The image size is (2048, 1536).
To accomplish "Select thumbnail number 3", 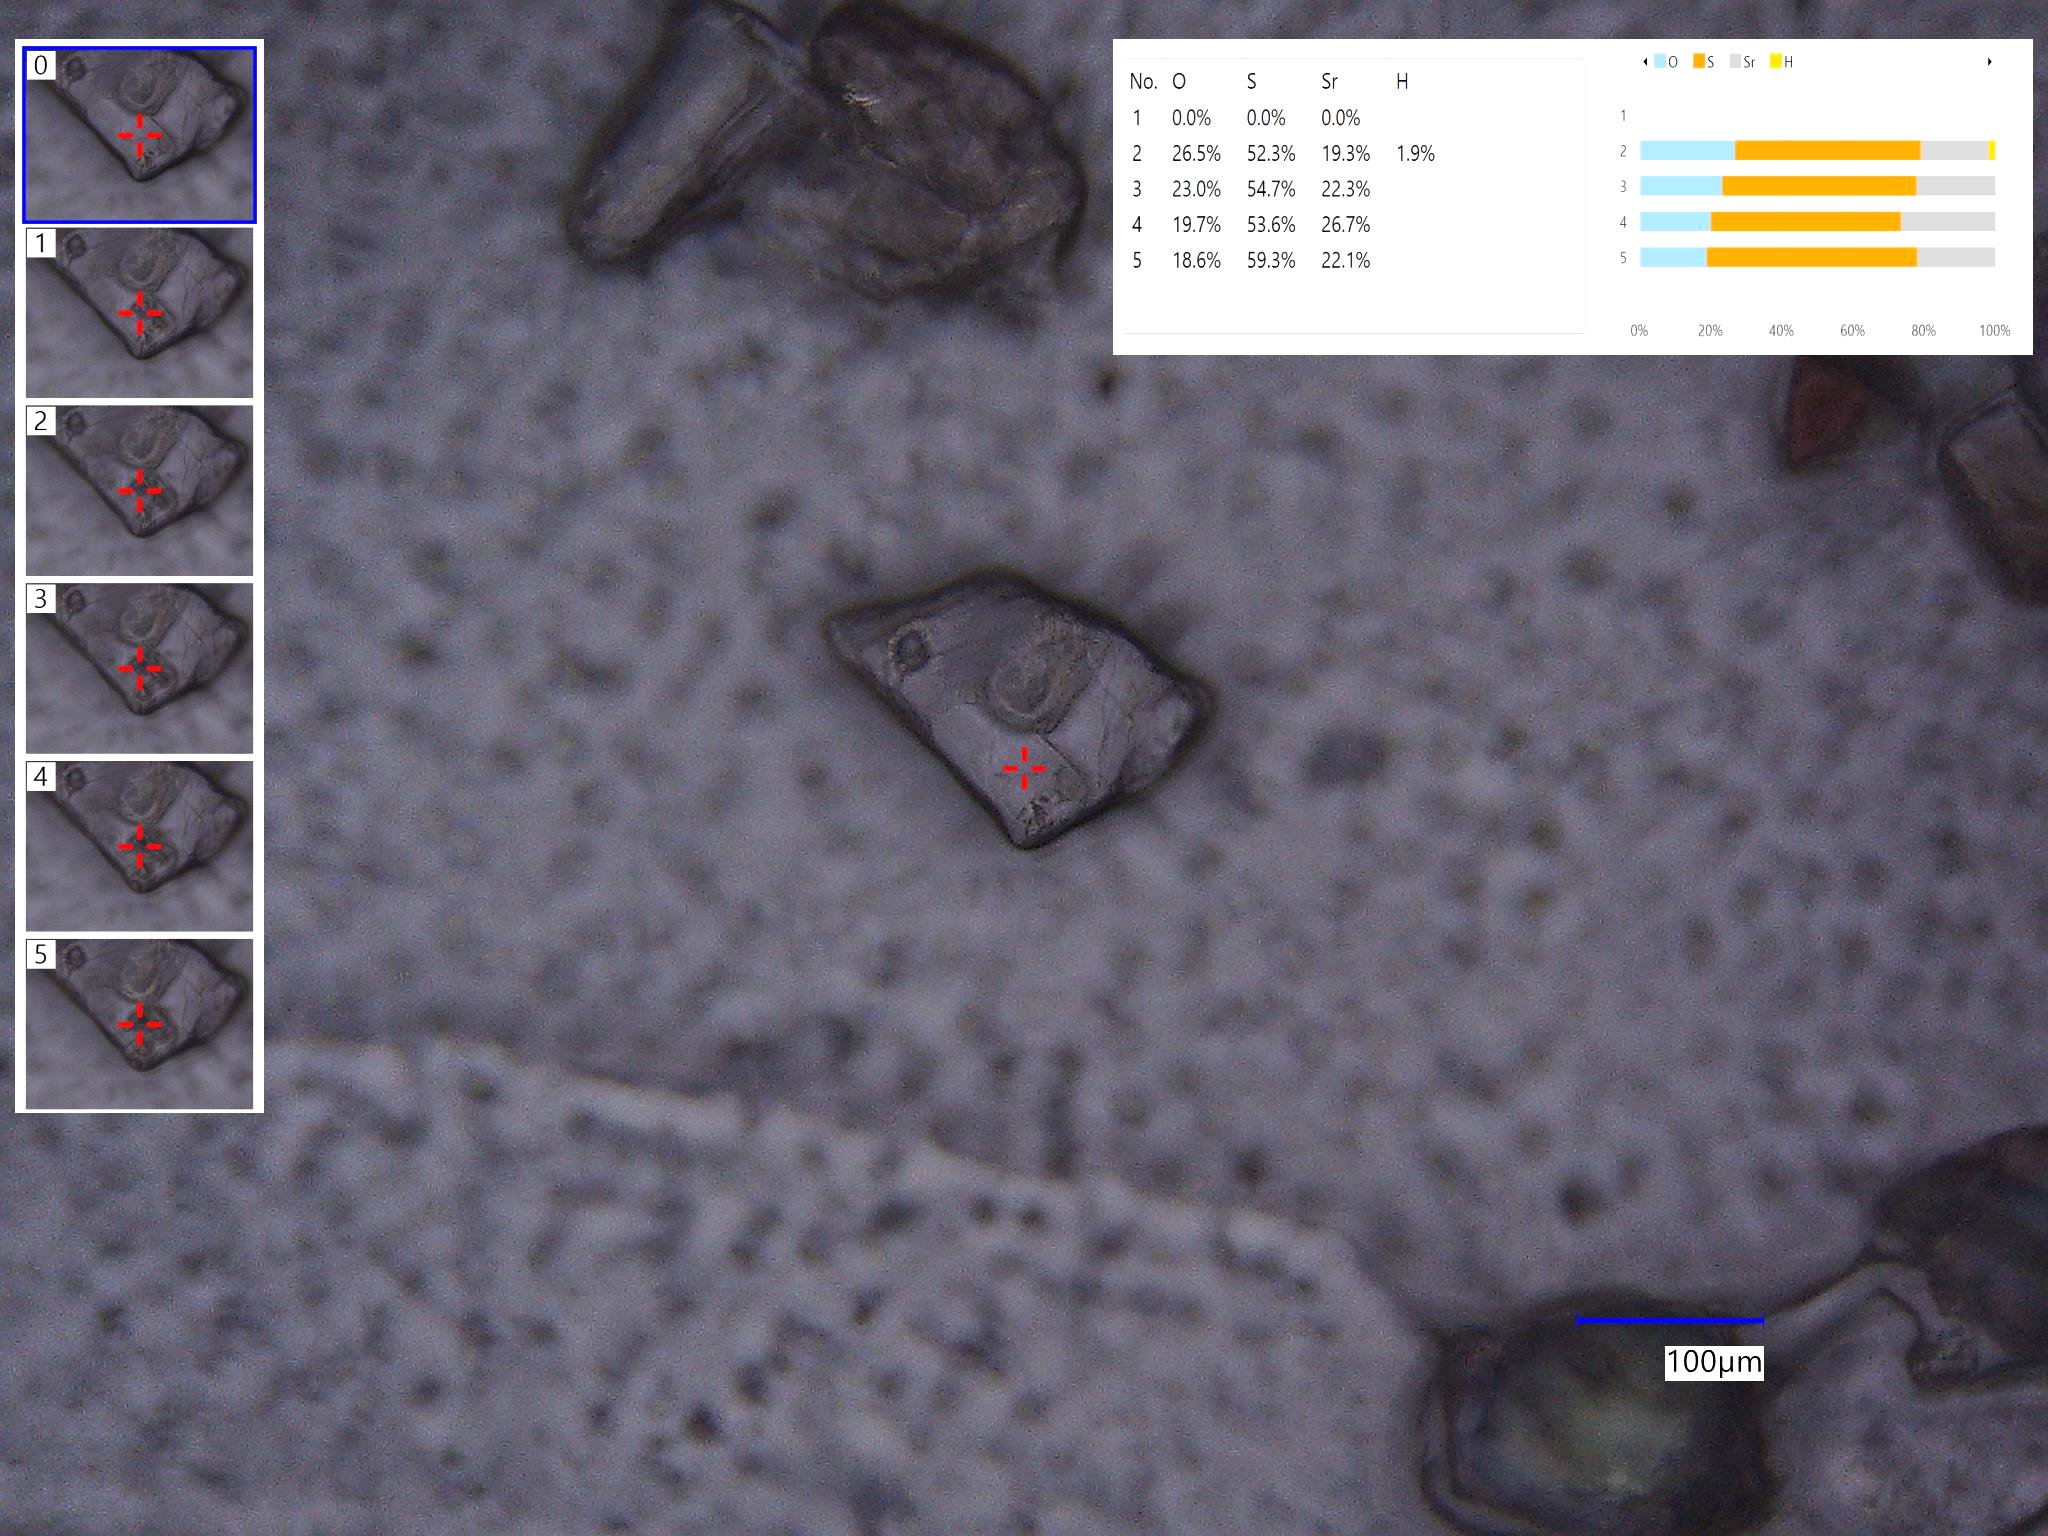I will pos(139,668).
